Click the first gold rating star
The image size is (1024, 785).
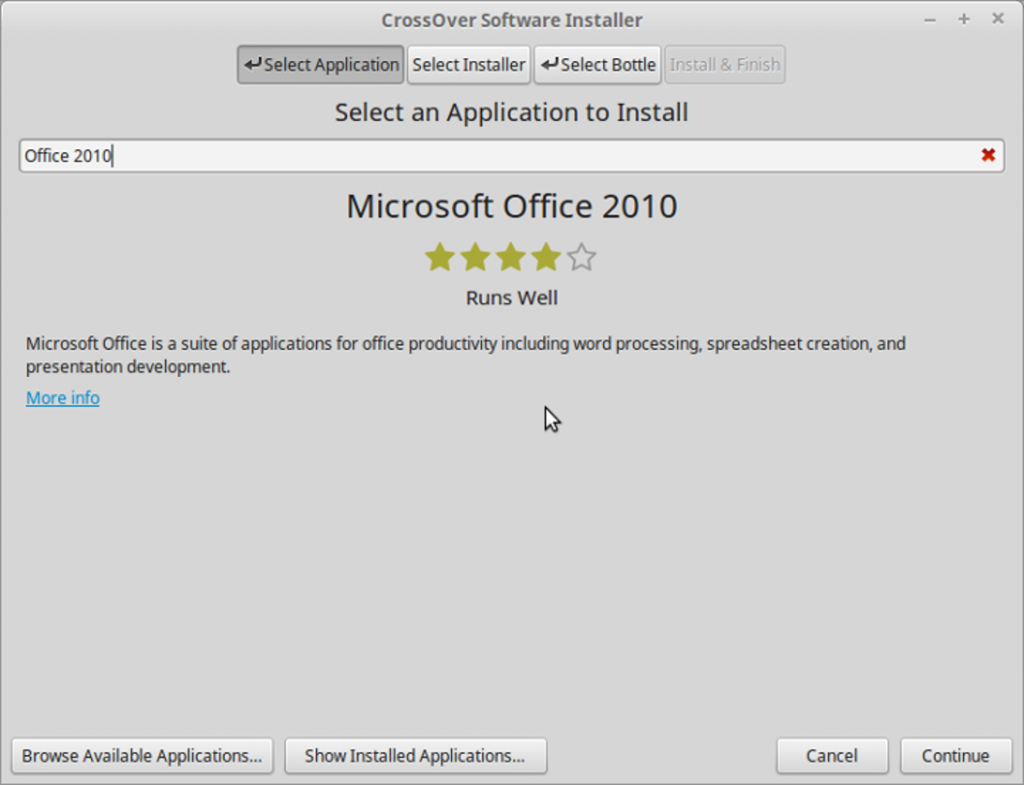click(x=440, y=257)
